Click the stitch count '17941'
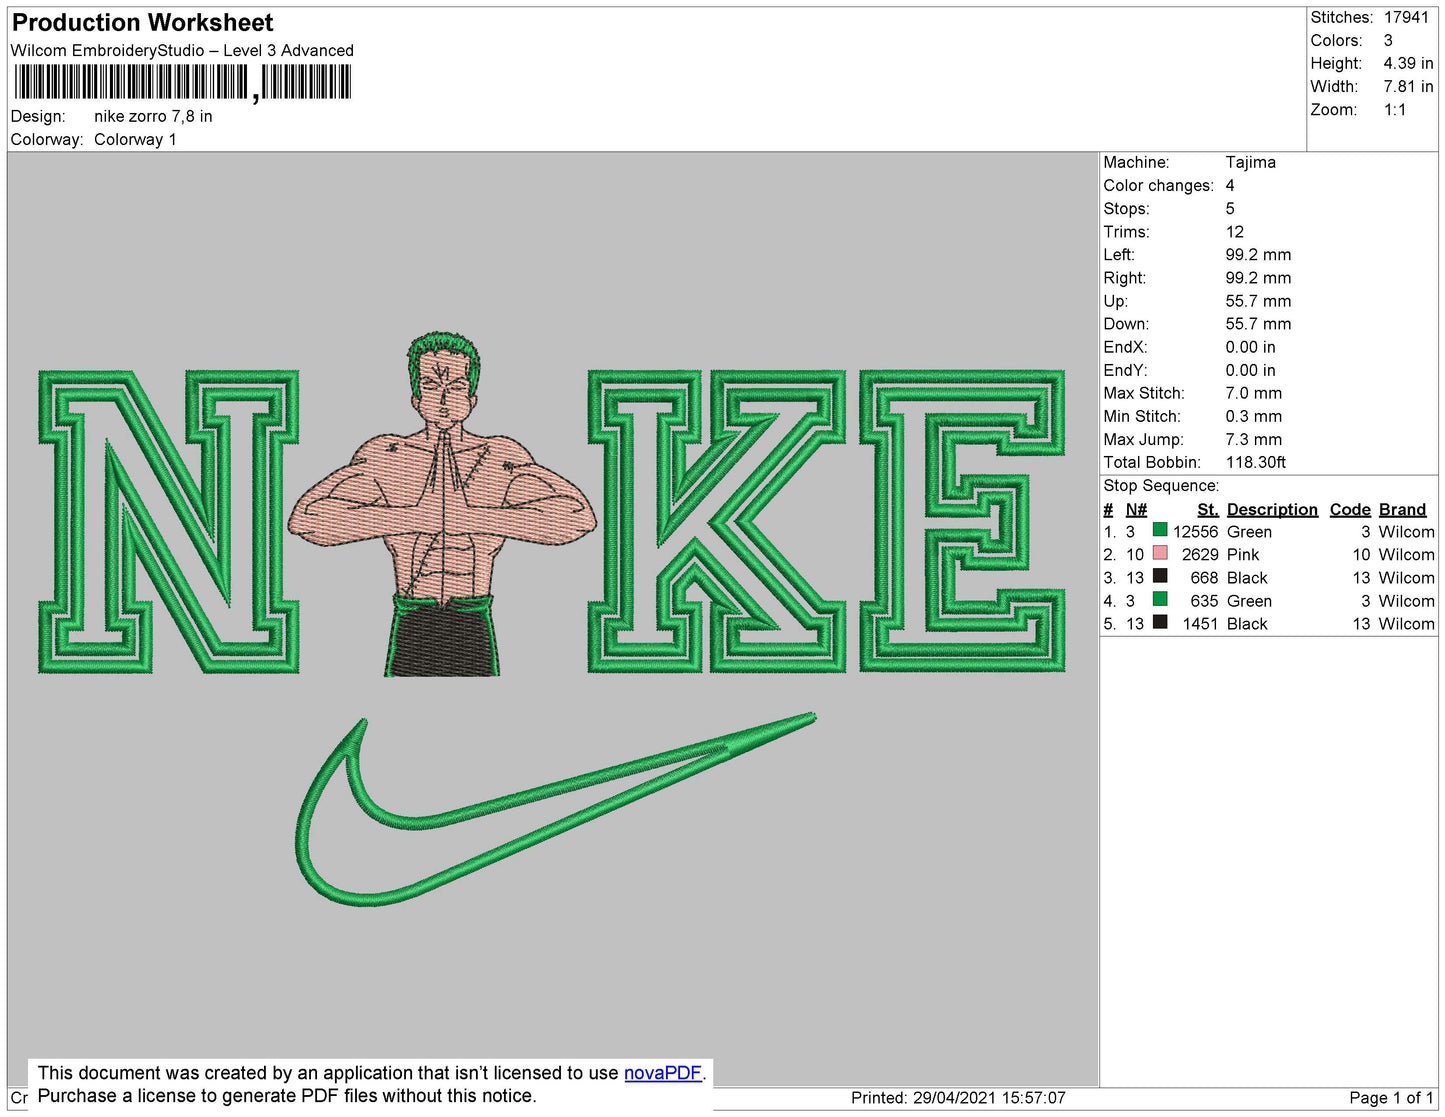1445x1117 pixels. 1406,17
